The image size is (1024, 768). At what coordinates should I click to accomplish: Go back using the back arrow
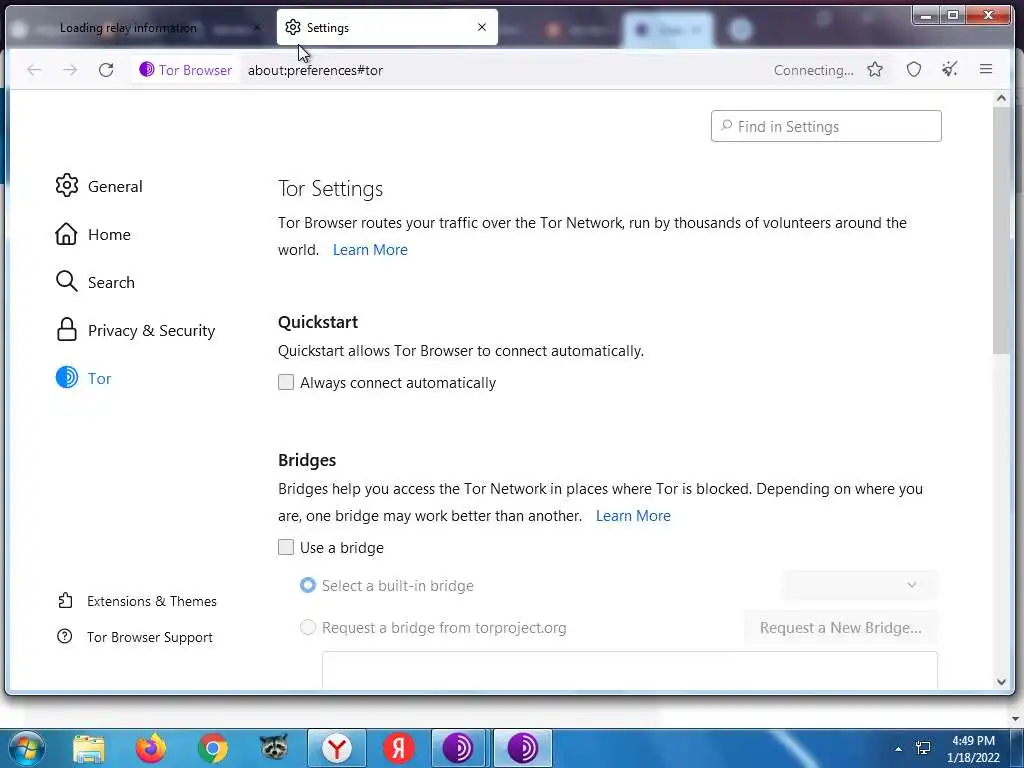pyautogui.click(x=34, y=70)
